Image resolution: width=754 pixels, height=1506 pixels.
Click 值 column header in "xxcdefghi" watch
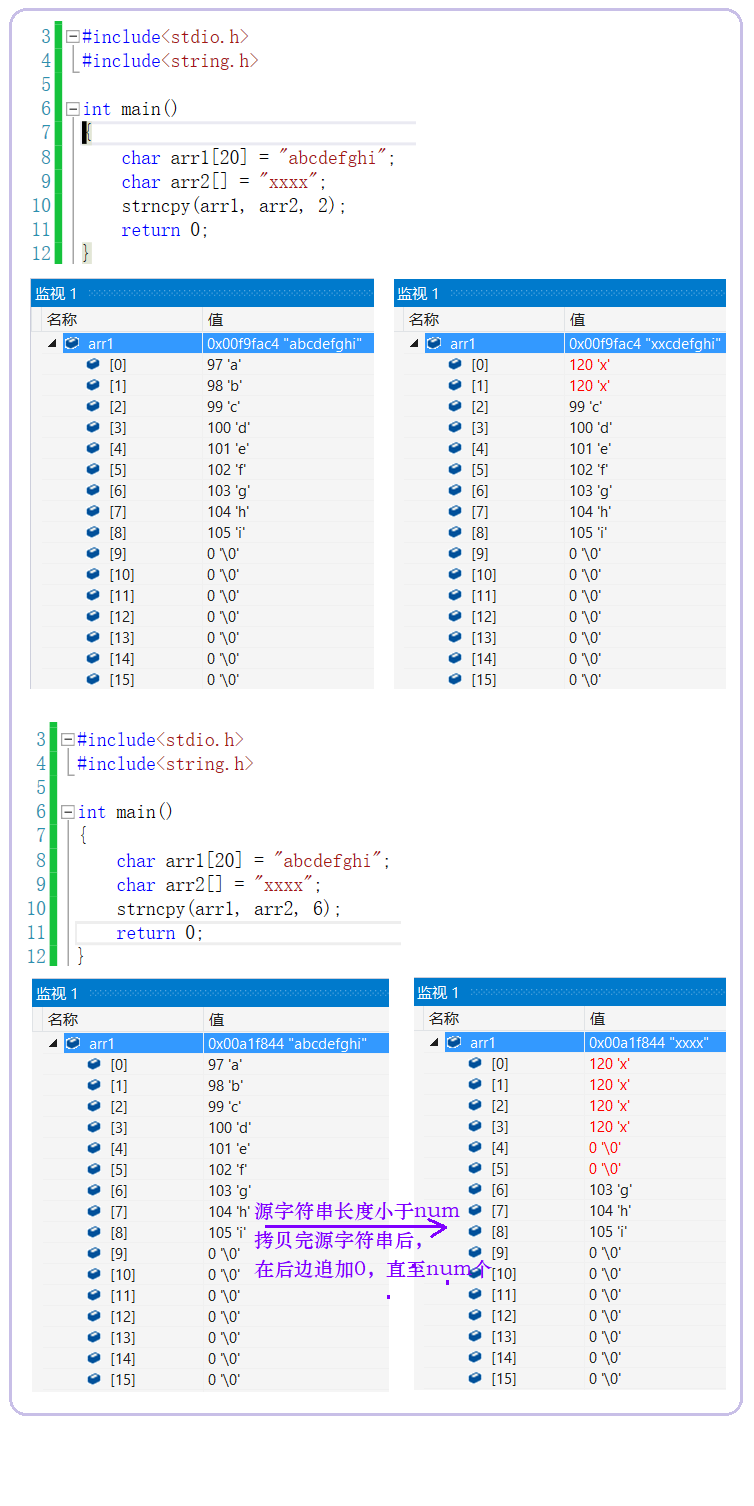tap(577, 319)
